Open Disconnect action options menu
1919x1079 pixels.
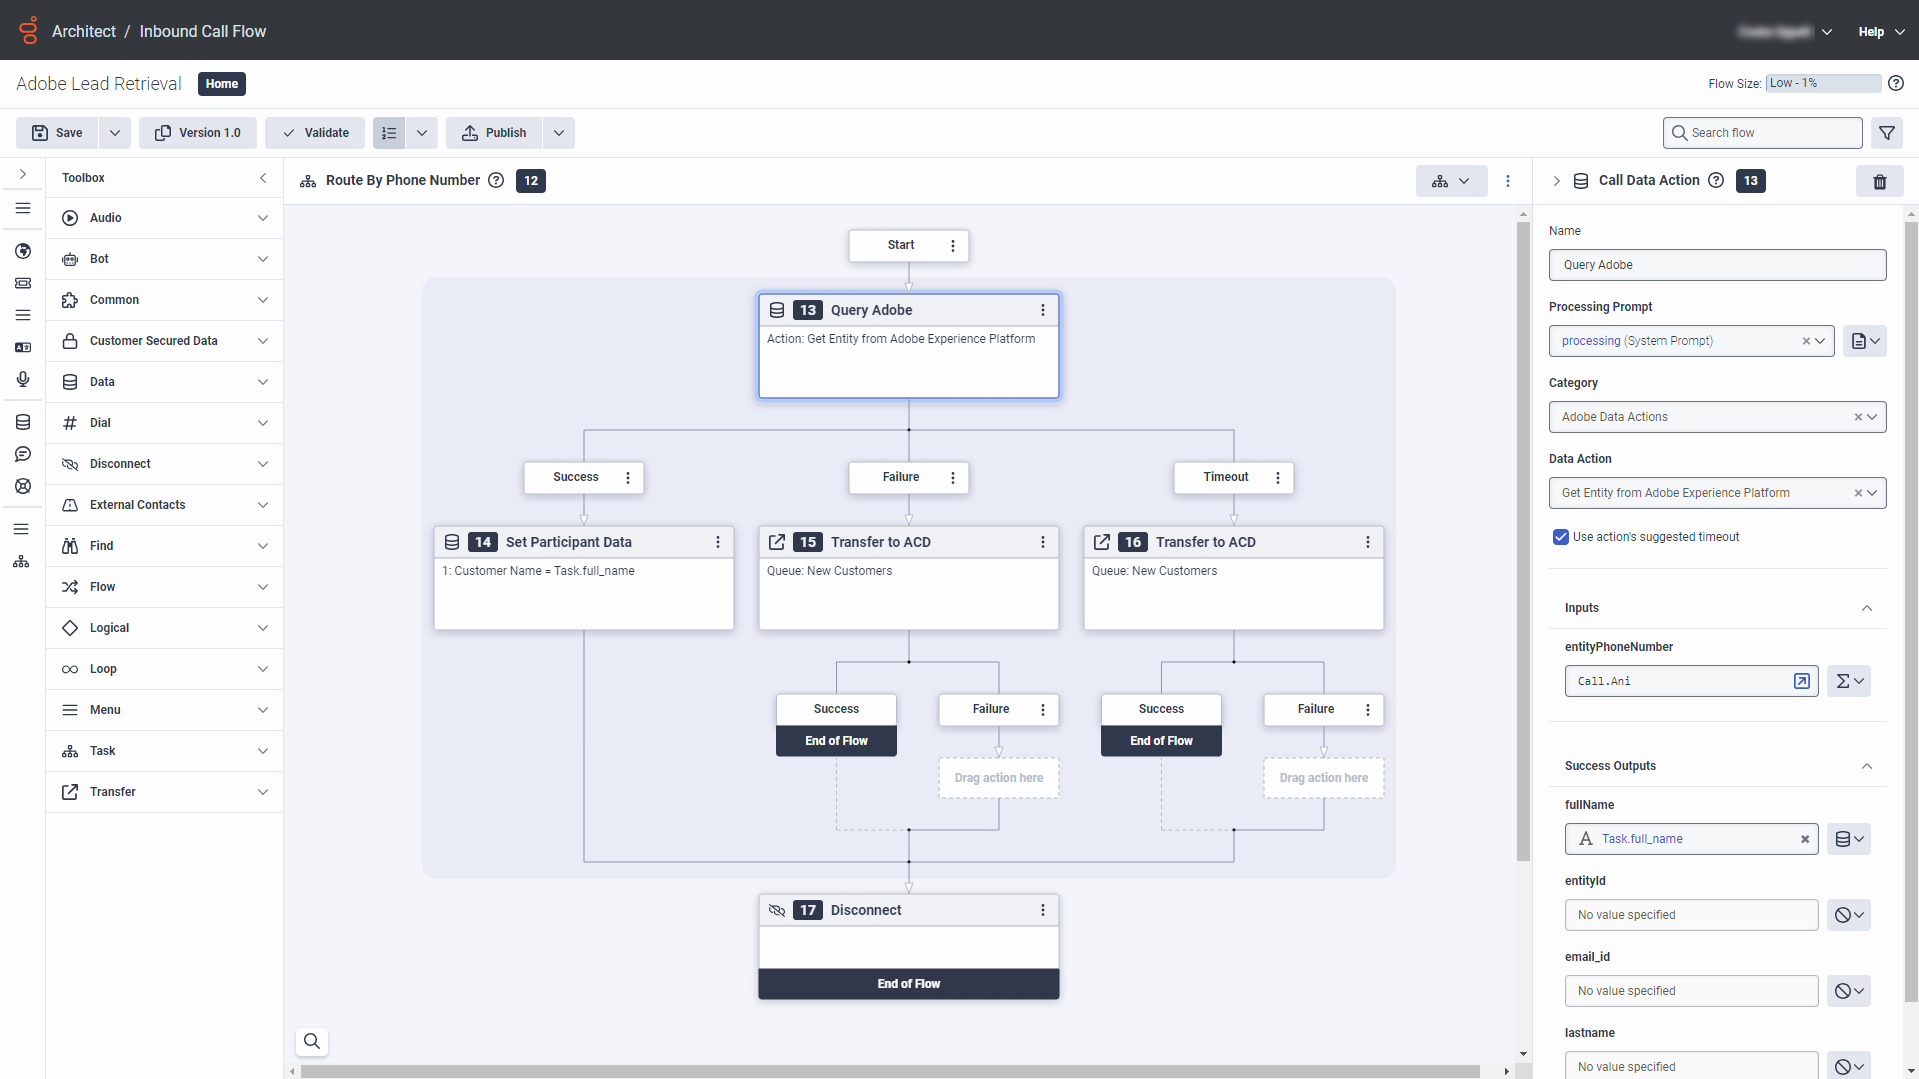pyautogui.click(x=1043, y=910)
